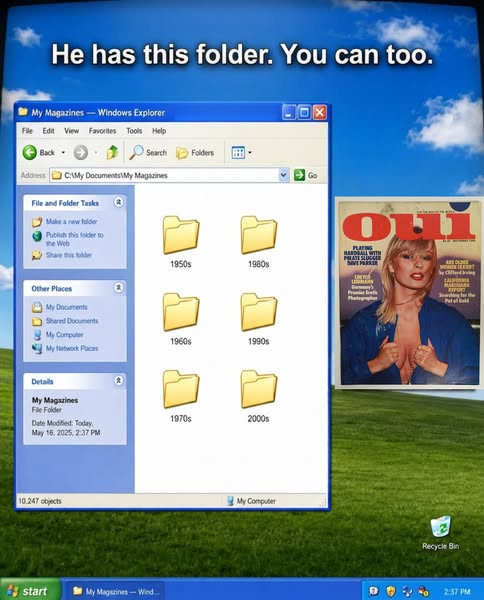Viewport: 484px width, 600px height.
Task: Open the 1960s folder icon
Action: (x=181, y=312)
